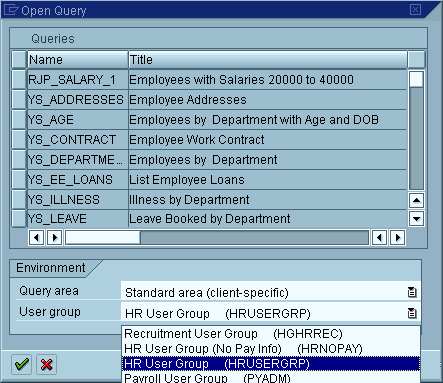Viewport: 443px width, 383px height.
Task: Click vertical scrollbar up arrow
Action: click(416, 200)
